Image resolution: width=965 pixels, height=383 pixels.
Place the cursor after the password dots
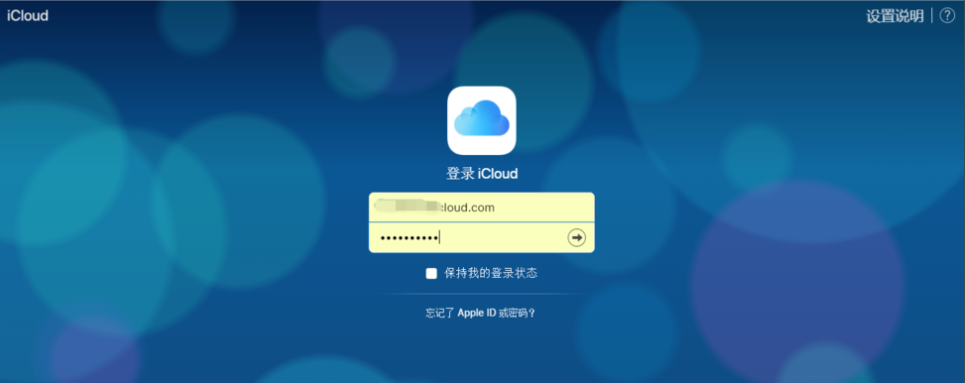[439, 238]
